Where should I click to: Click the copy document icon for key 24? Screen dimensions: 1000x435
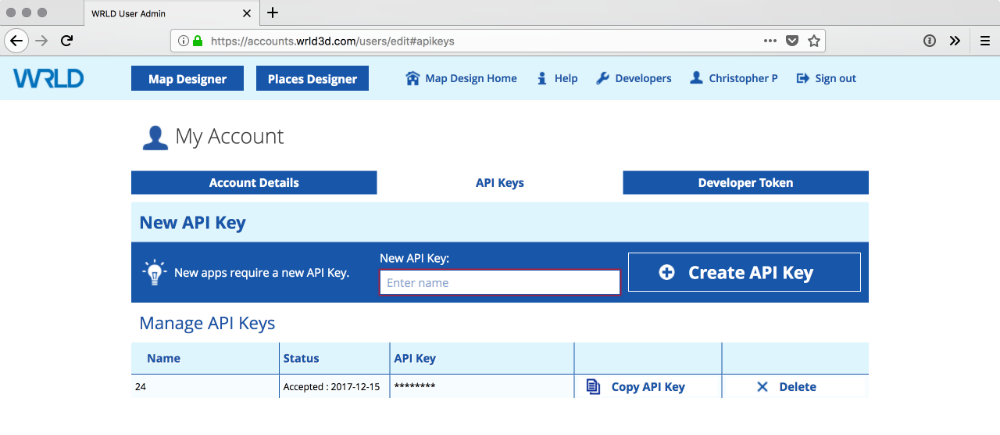(x=593, y=387)
